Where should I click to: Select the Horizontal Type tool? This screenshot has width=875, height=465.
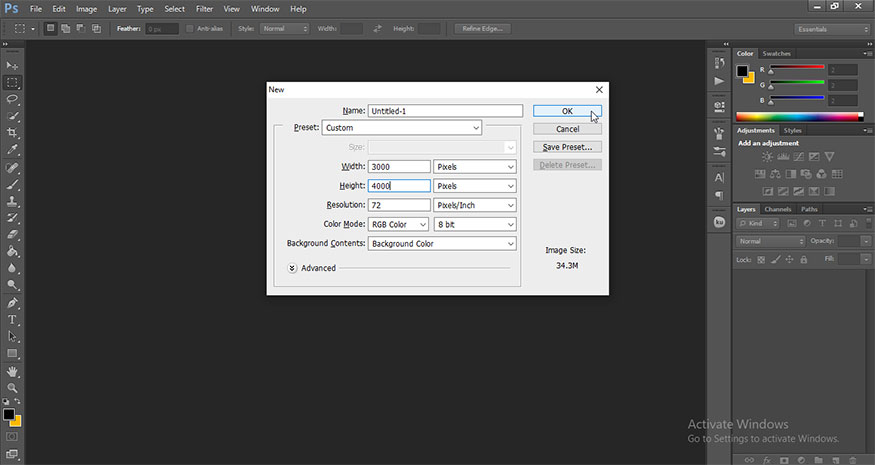coord(12,320)
